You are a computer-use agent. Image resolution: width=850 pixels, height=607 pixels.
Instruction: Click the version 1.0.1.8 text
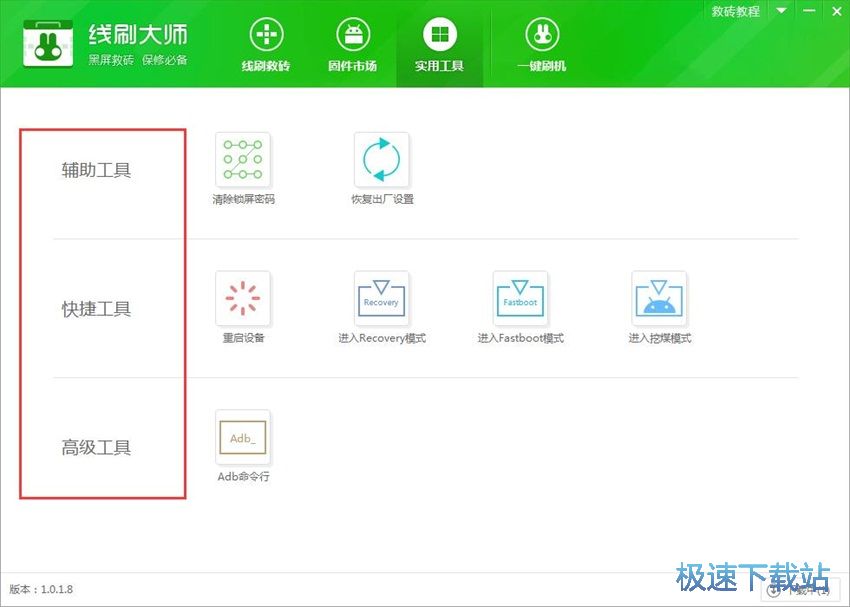pos(41,589)
